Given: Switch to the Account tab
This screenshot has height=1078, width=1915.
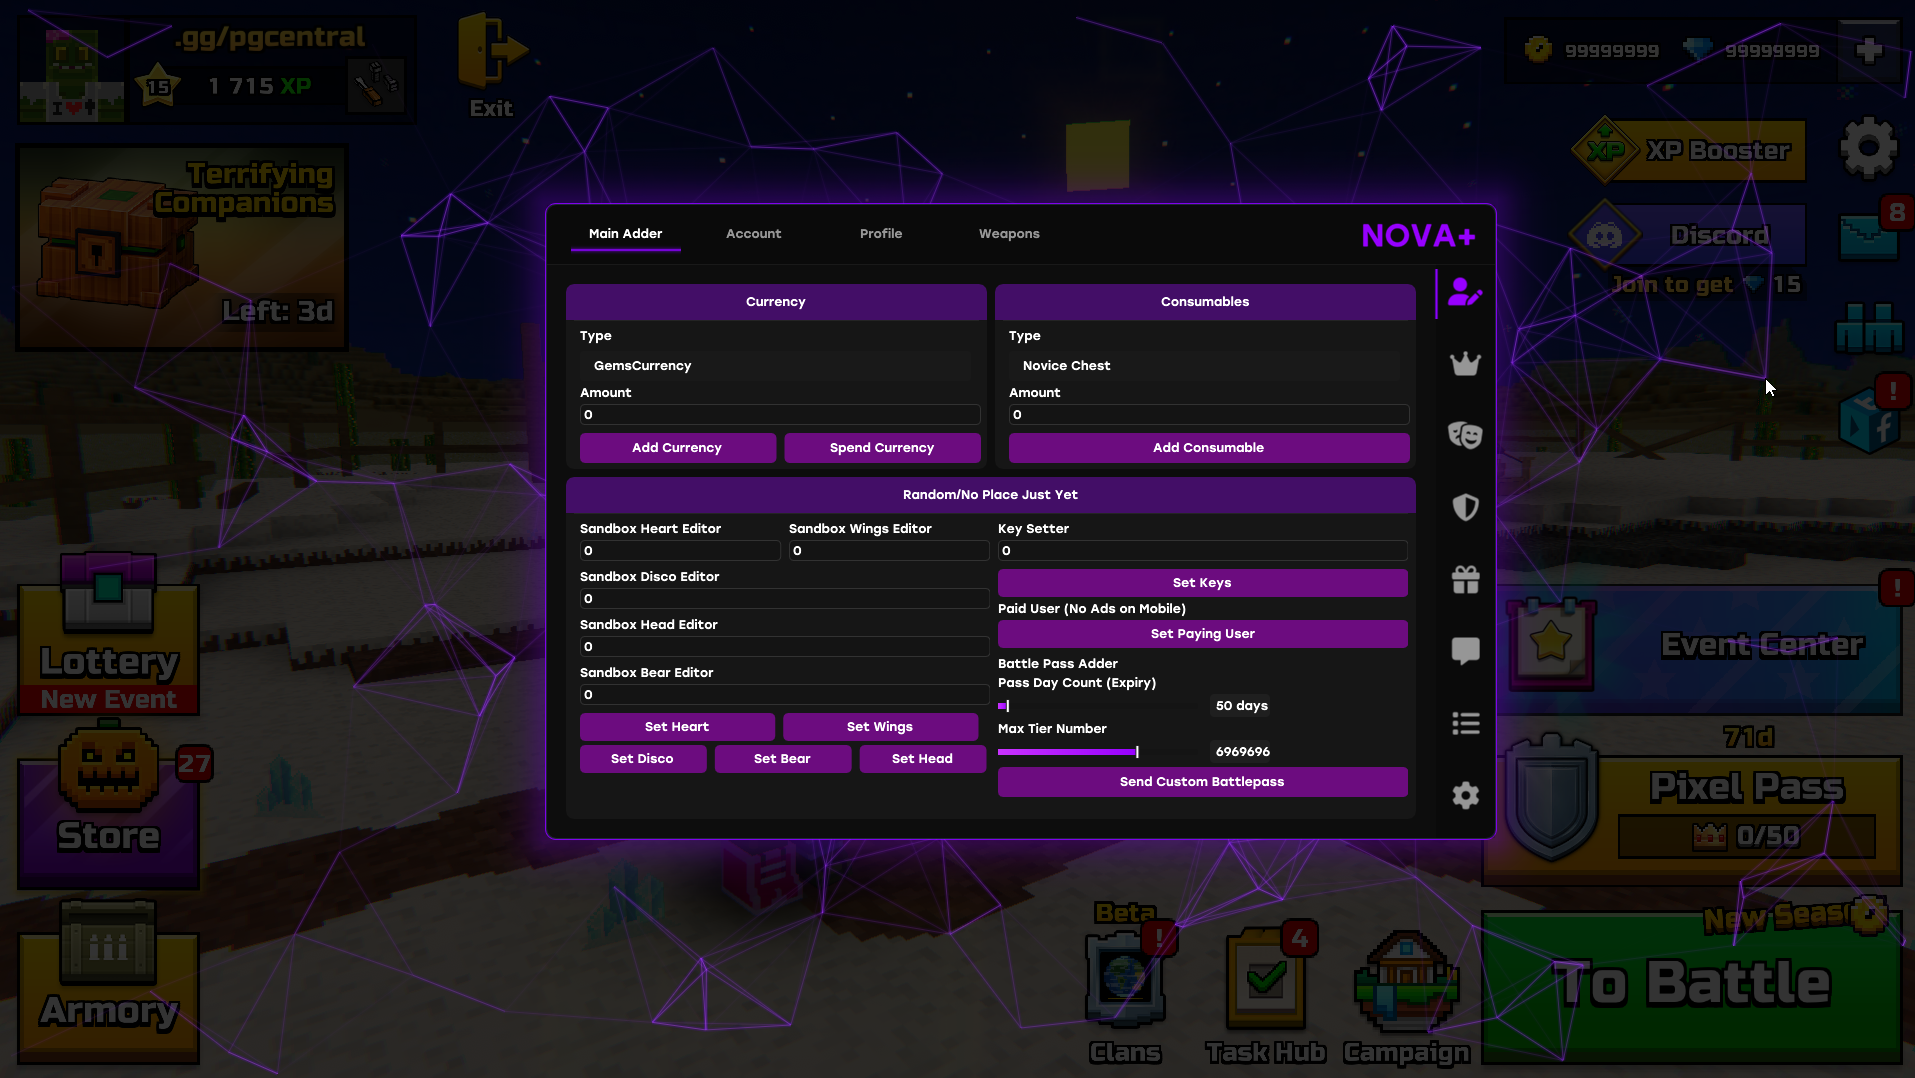Looking at the screenshot, I should (x=753, y=233).
